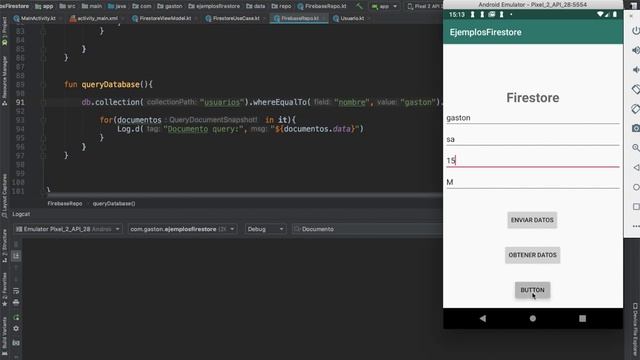Tap Android recents square on phone
Viewport: 640px width, 360px height.
[582, 318]
